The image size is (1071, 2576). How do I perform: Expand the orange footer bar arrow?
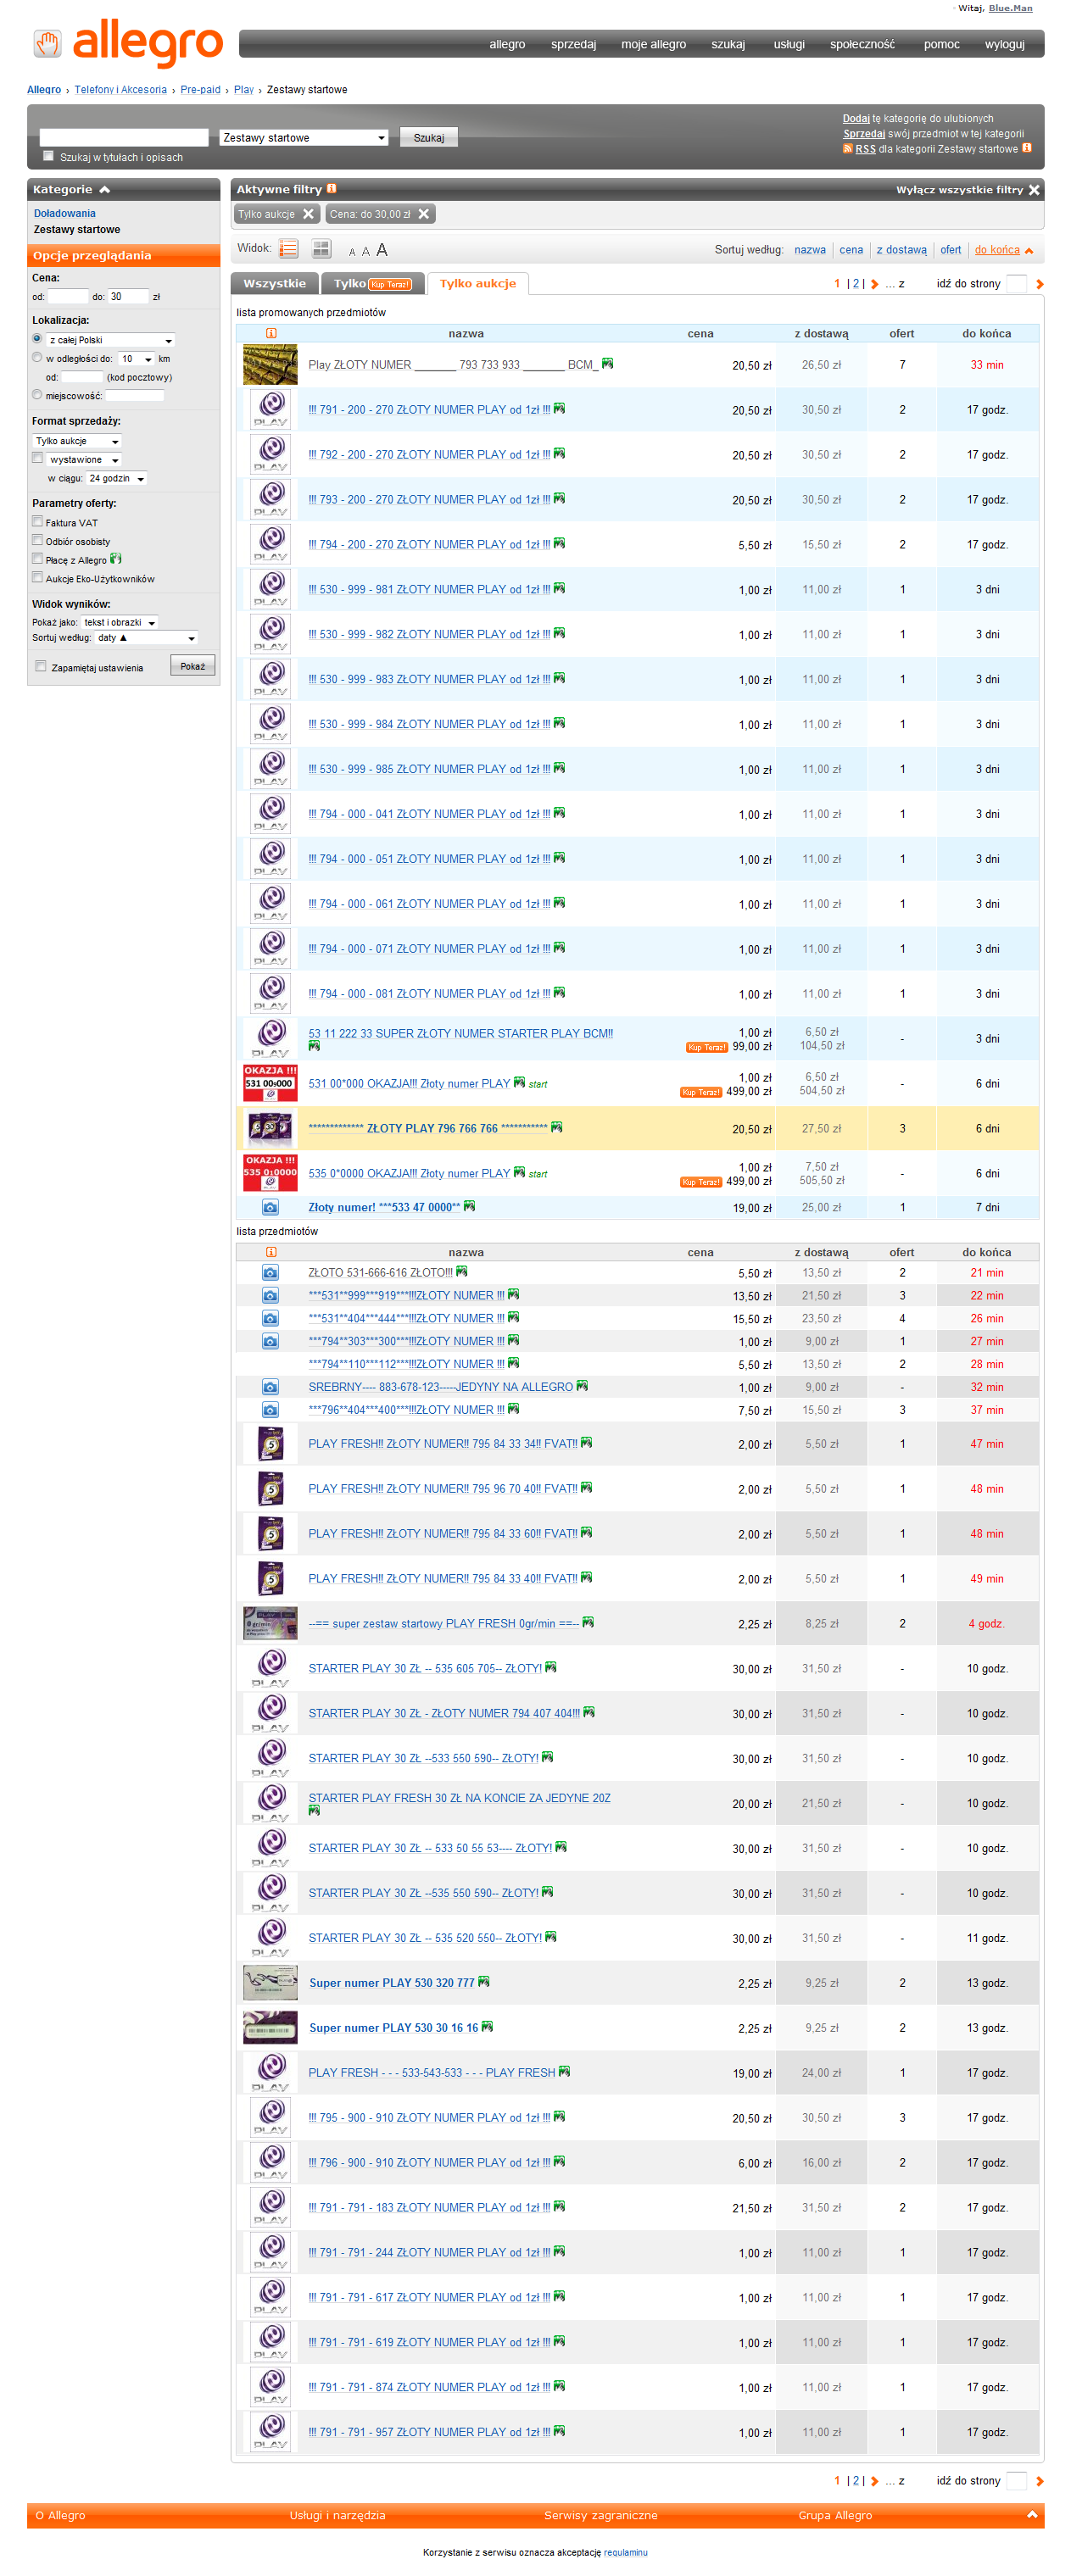(1032, 2514)
